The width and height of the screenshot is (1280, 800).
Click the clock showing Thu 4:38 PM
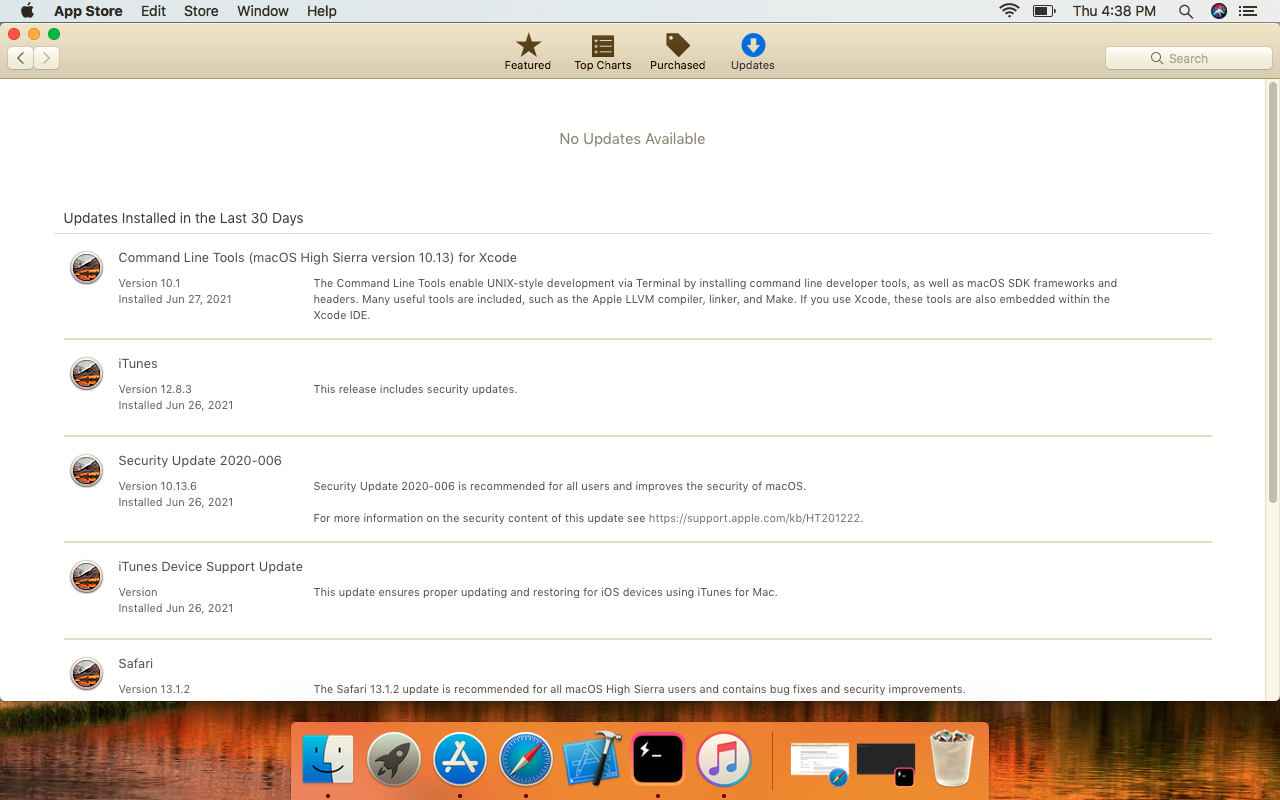tap(1114, 11)
